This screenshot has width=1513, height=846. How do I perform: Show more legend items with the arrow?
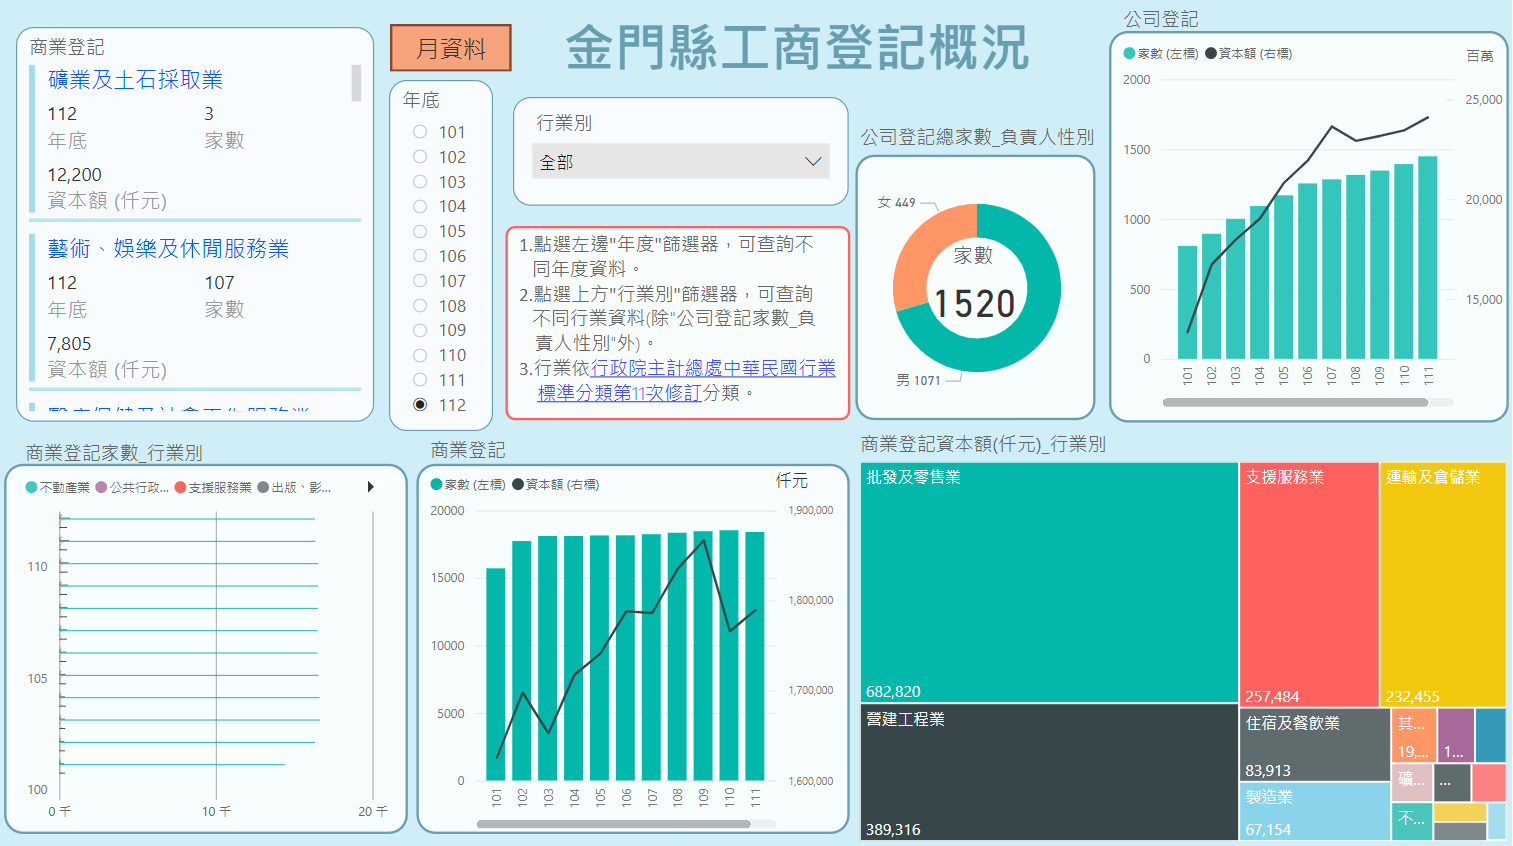tap(370, 487)
